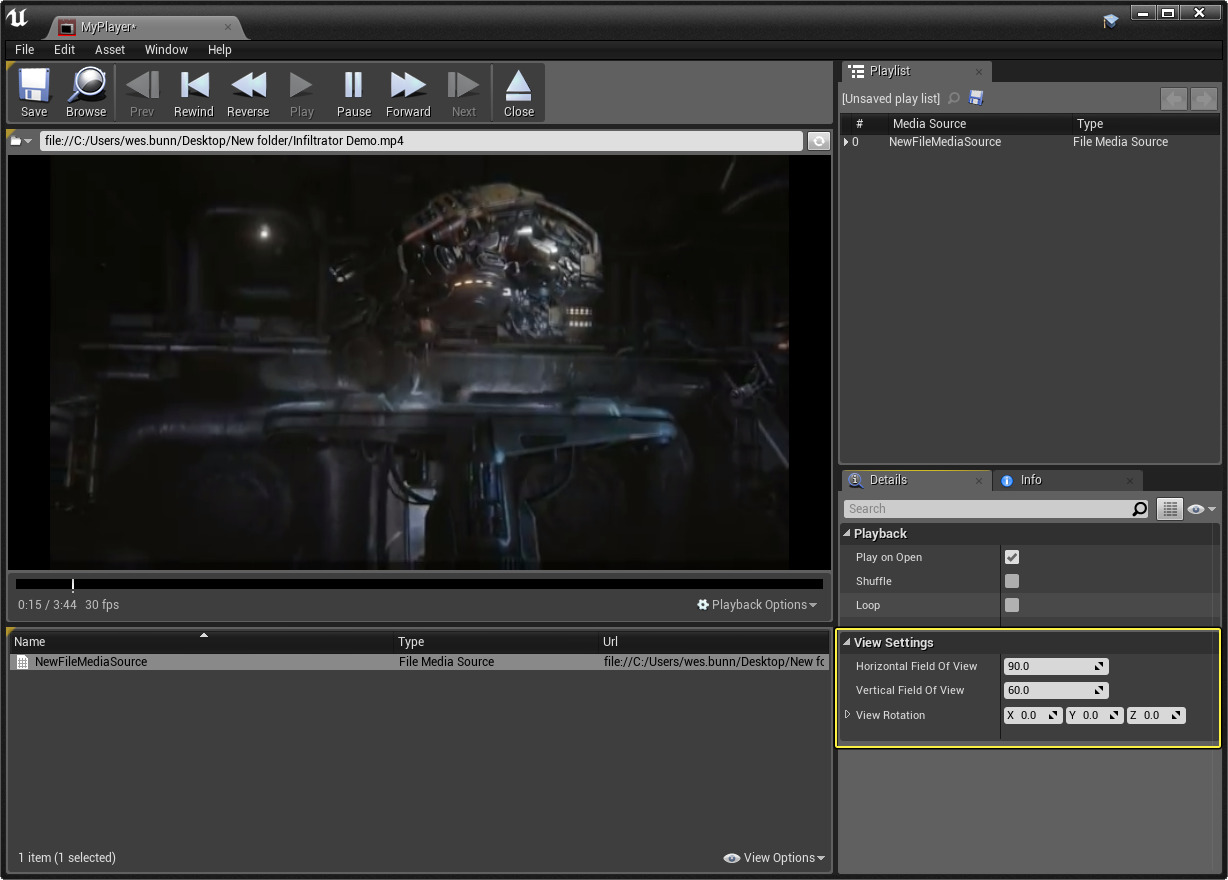Rewind the media to the start

(x=193, y=92)
